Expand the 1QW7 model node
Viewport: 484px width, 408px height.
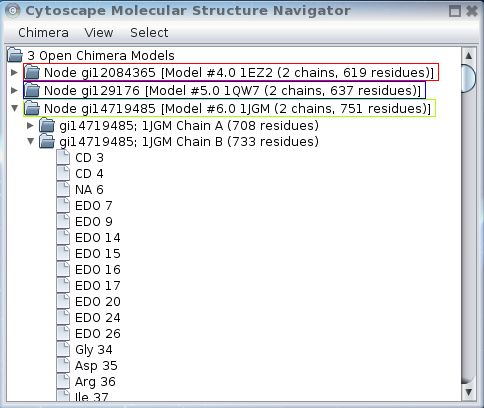[x=14, y=90]
